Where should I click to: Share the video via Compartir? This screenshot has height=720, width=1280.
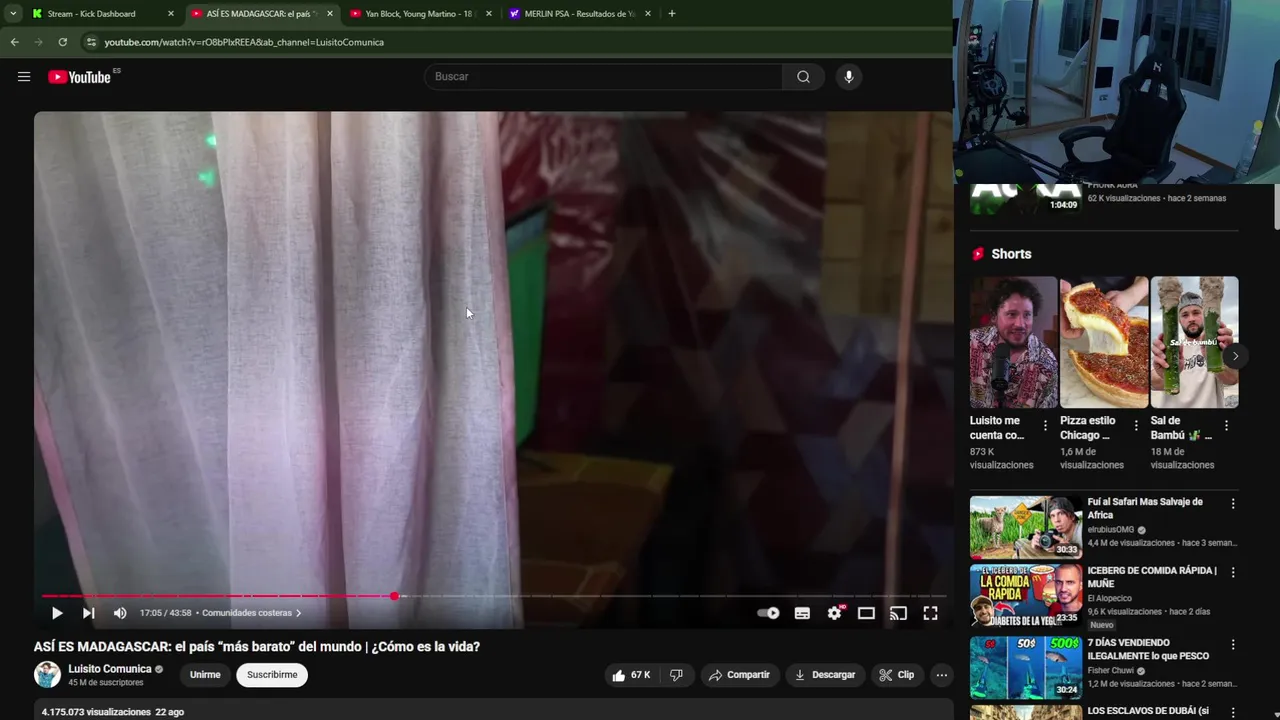(x=739, y=675)
